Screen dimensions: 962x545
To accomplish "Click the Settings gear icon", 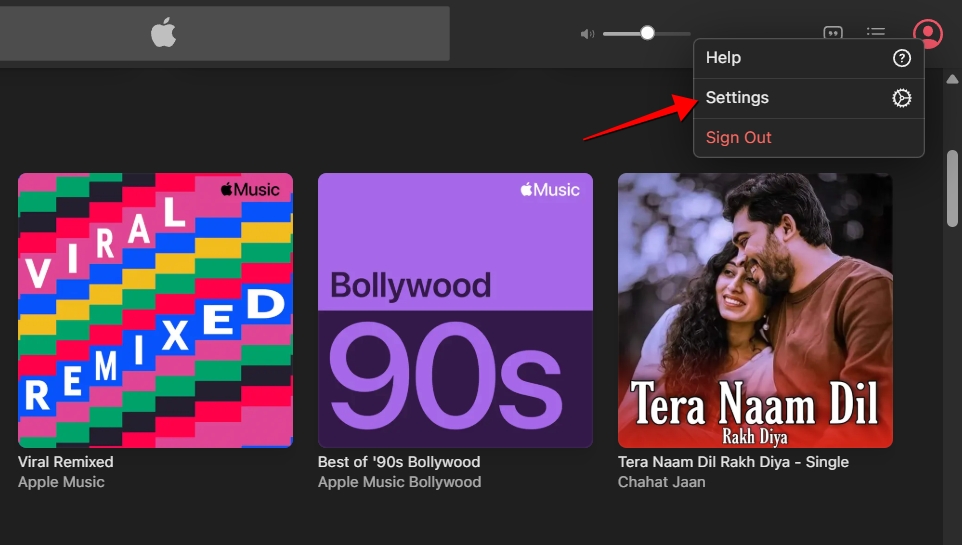I will (901, 98).
